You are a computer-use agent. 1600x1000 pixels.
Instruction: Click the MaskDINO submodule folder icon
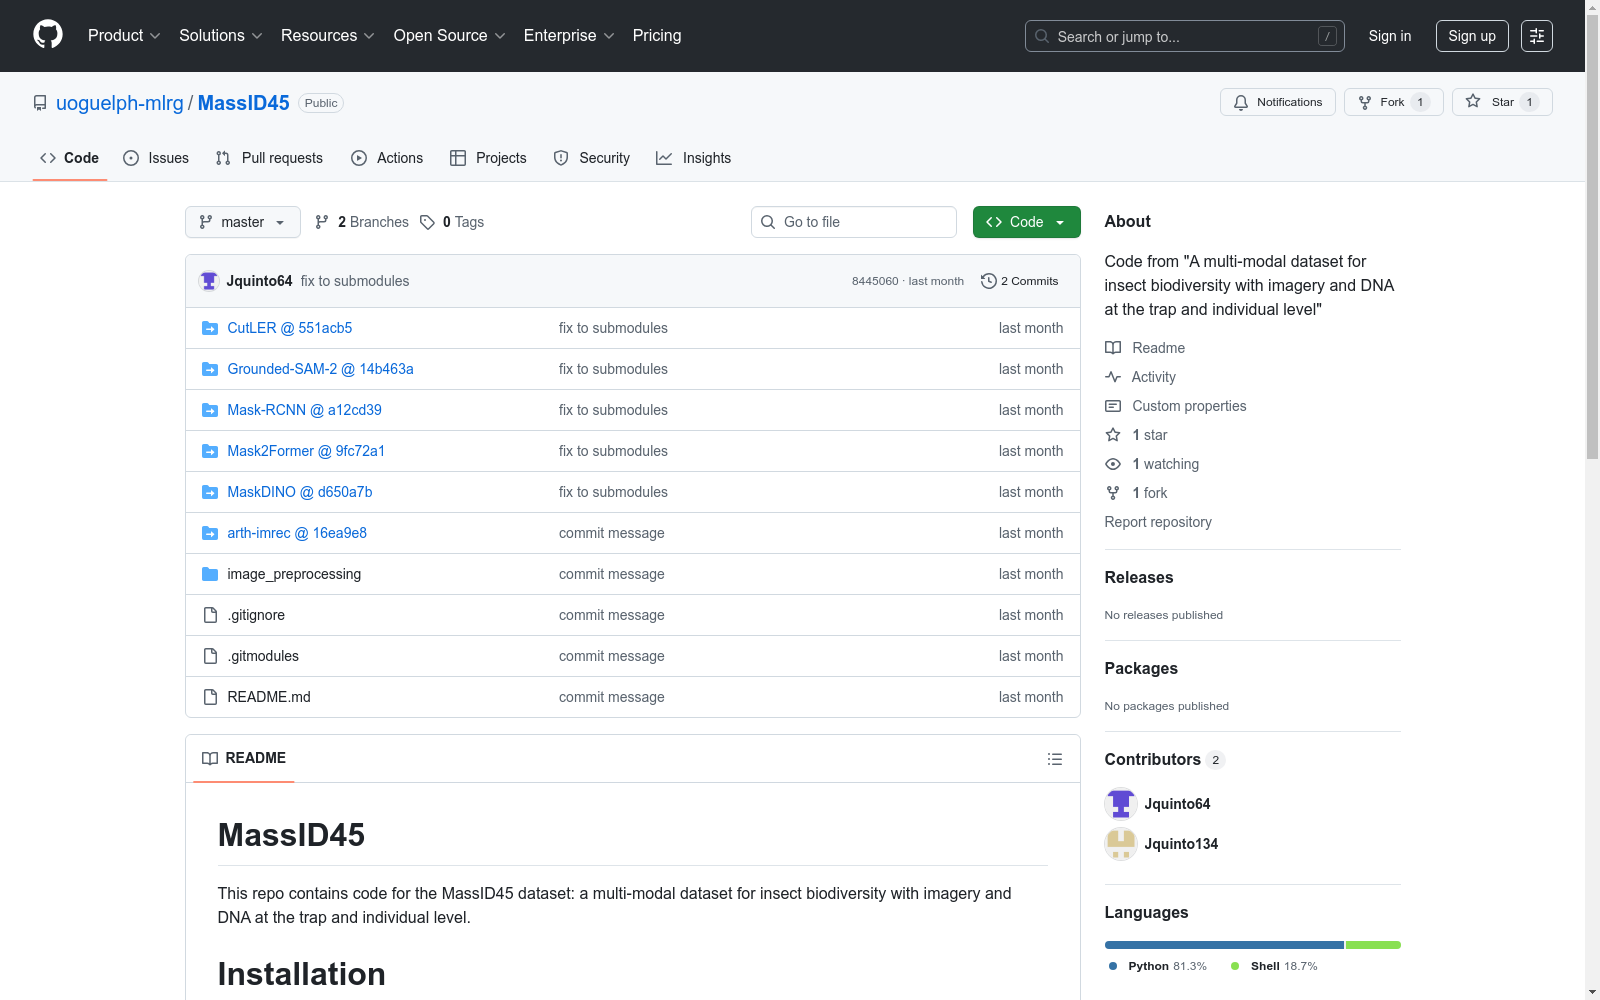(210, 492)
